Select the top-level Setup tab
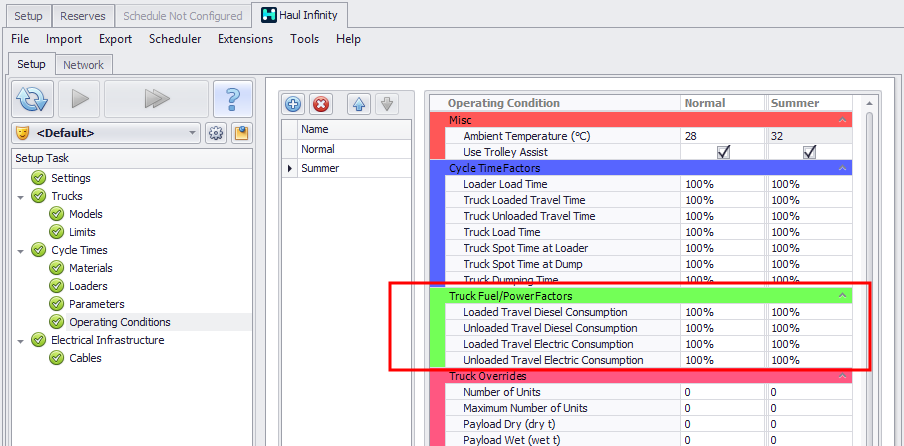This screenshot has height=446, width=904. pos(28,16)
